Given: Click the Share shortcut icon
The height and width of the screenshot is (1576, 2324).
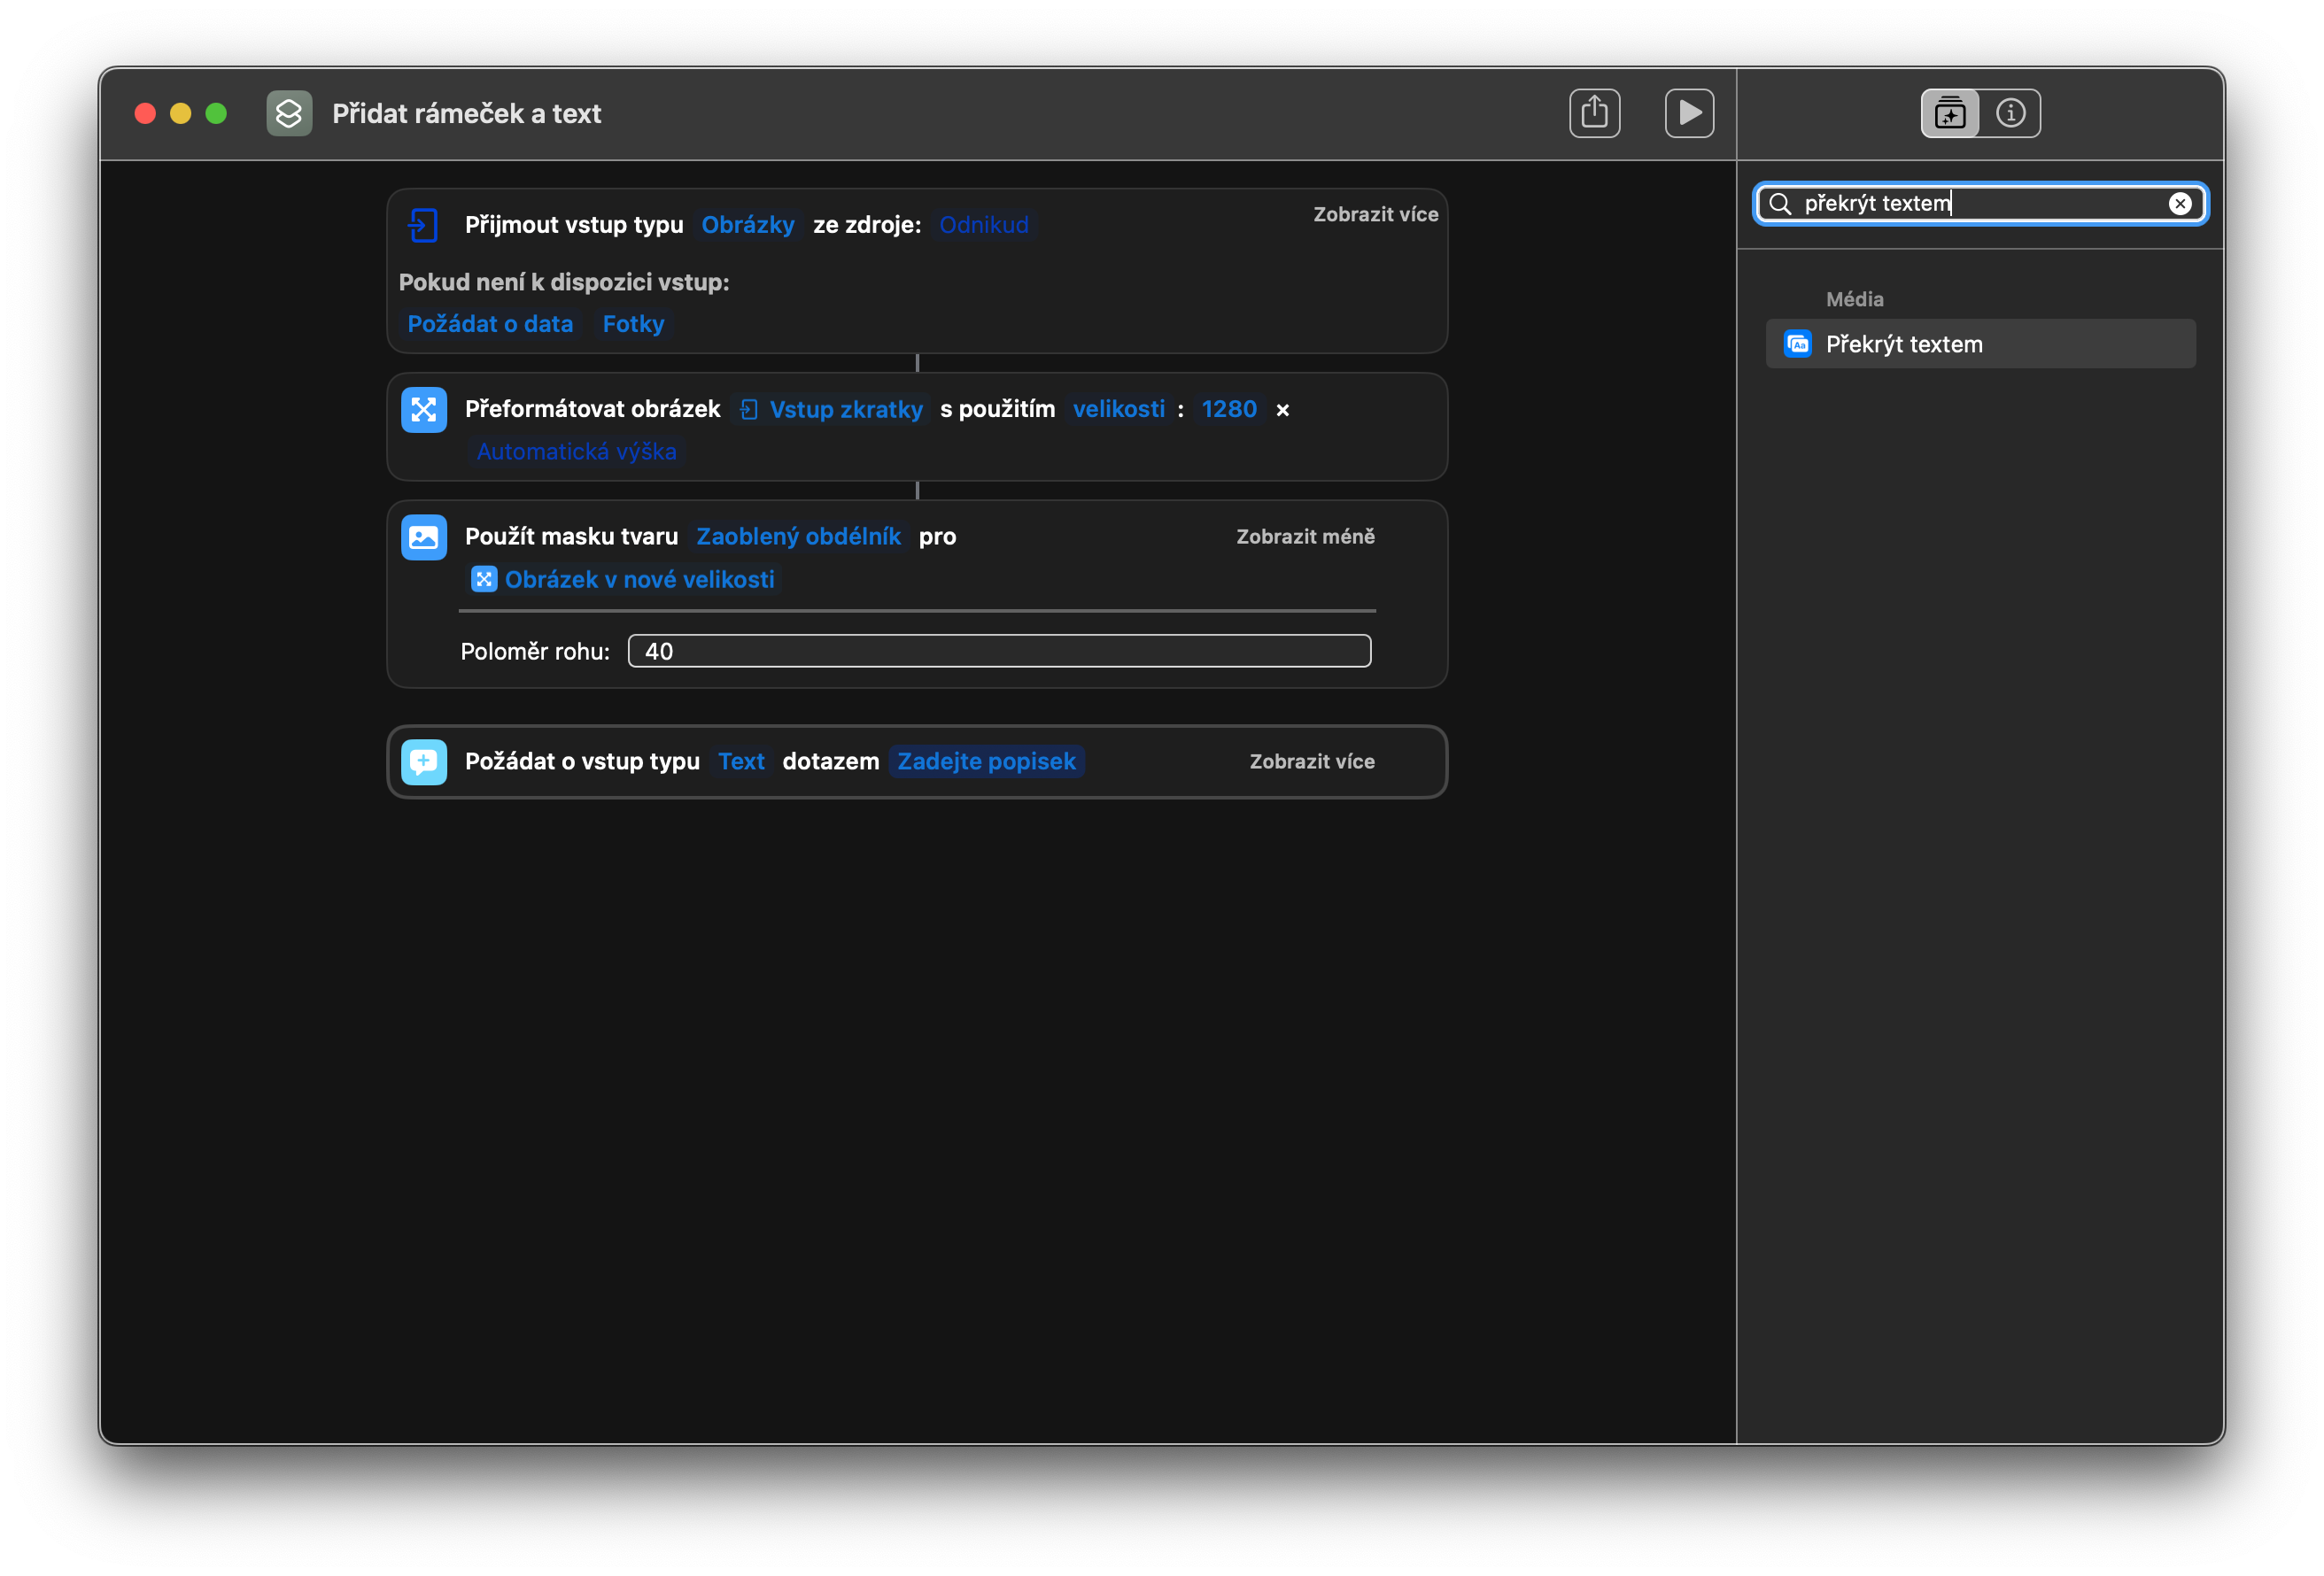Looking at the screenshot, I should click(1594, 113).
